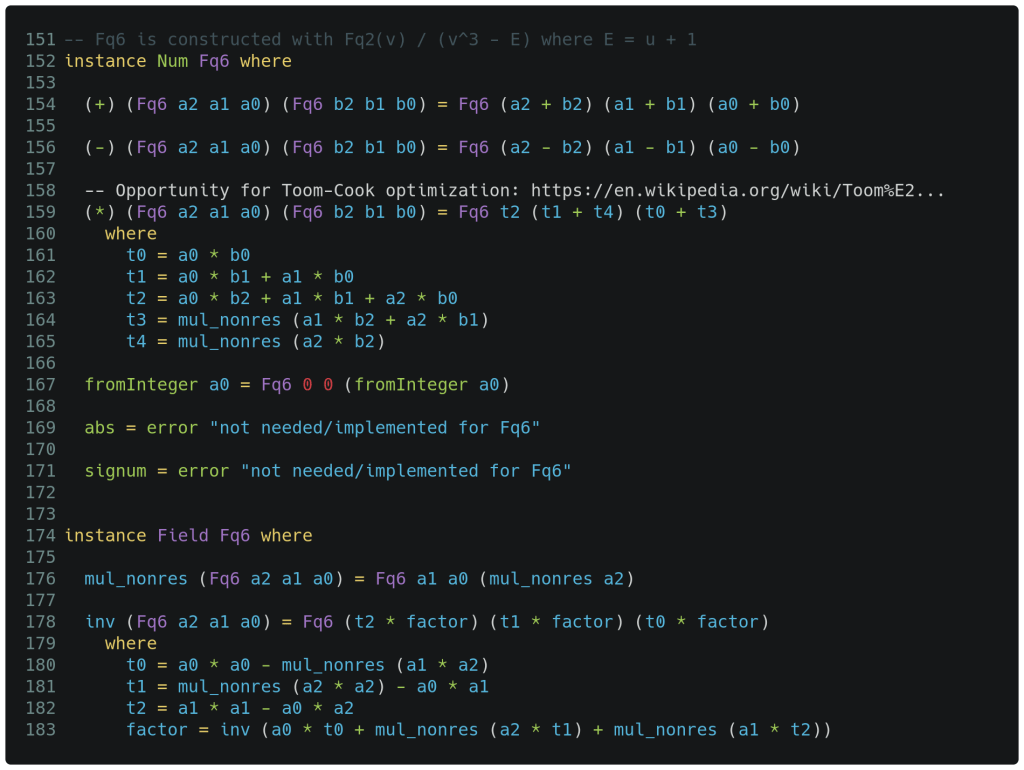Click the where keyword on line 179
This screenshot has height=770, width=1024.
(x=131, y=644)
